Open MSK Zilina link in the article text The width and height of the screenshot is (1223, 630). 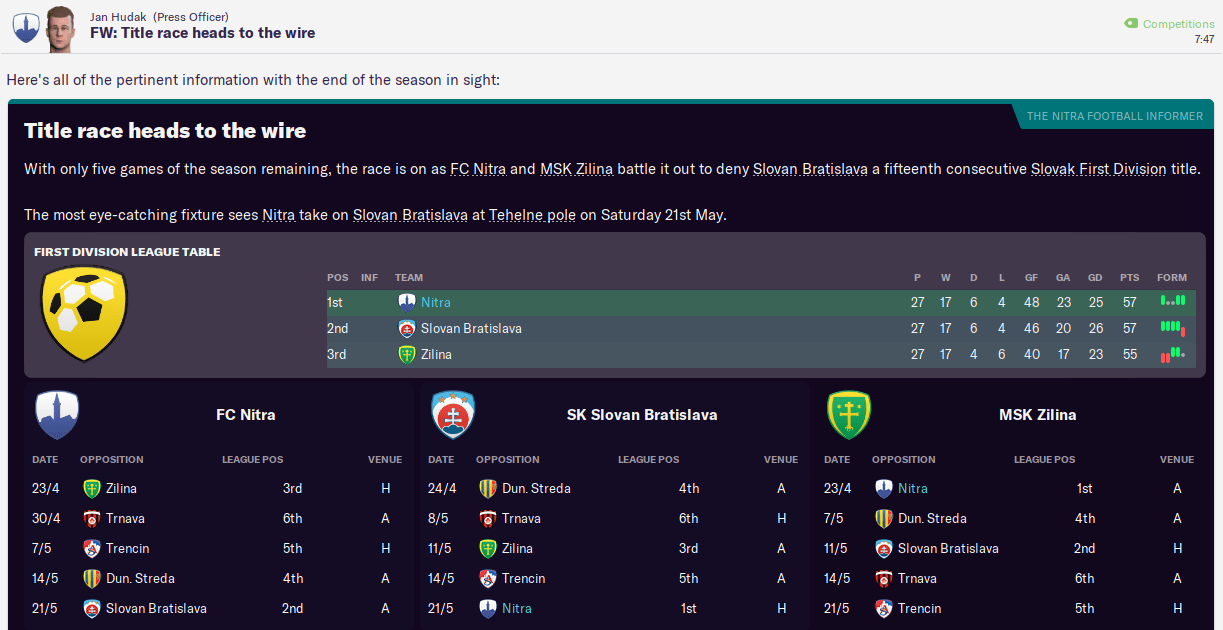[576, 169]
